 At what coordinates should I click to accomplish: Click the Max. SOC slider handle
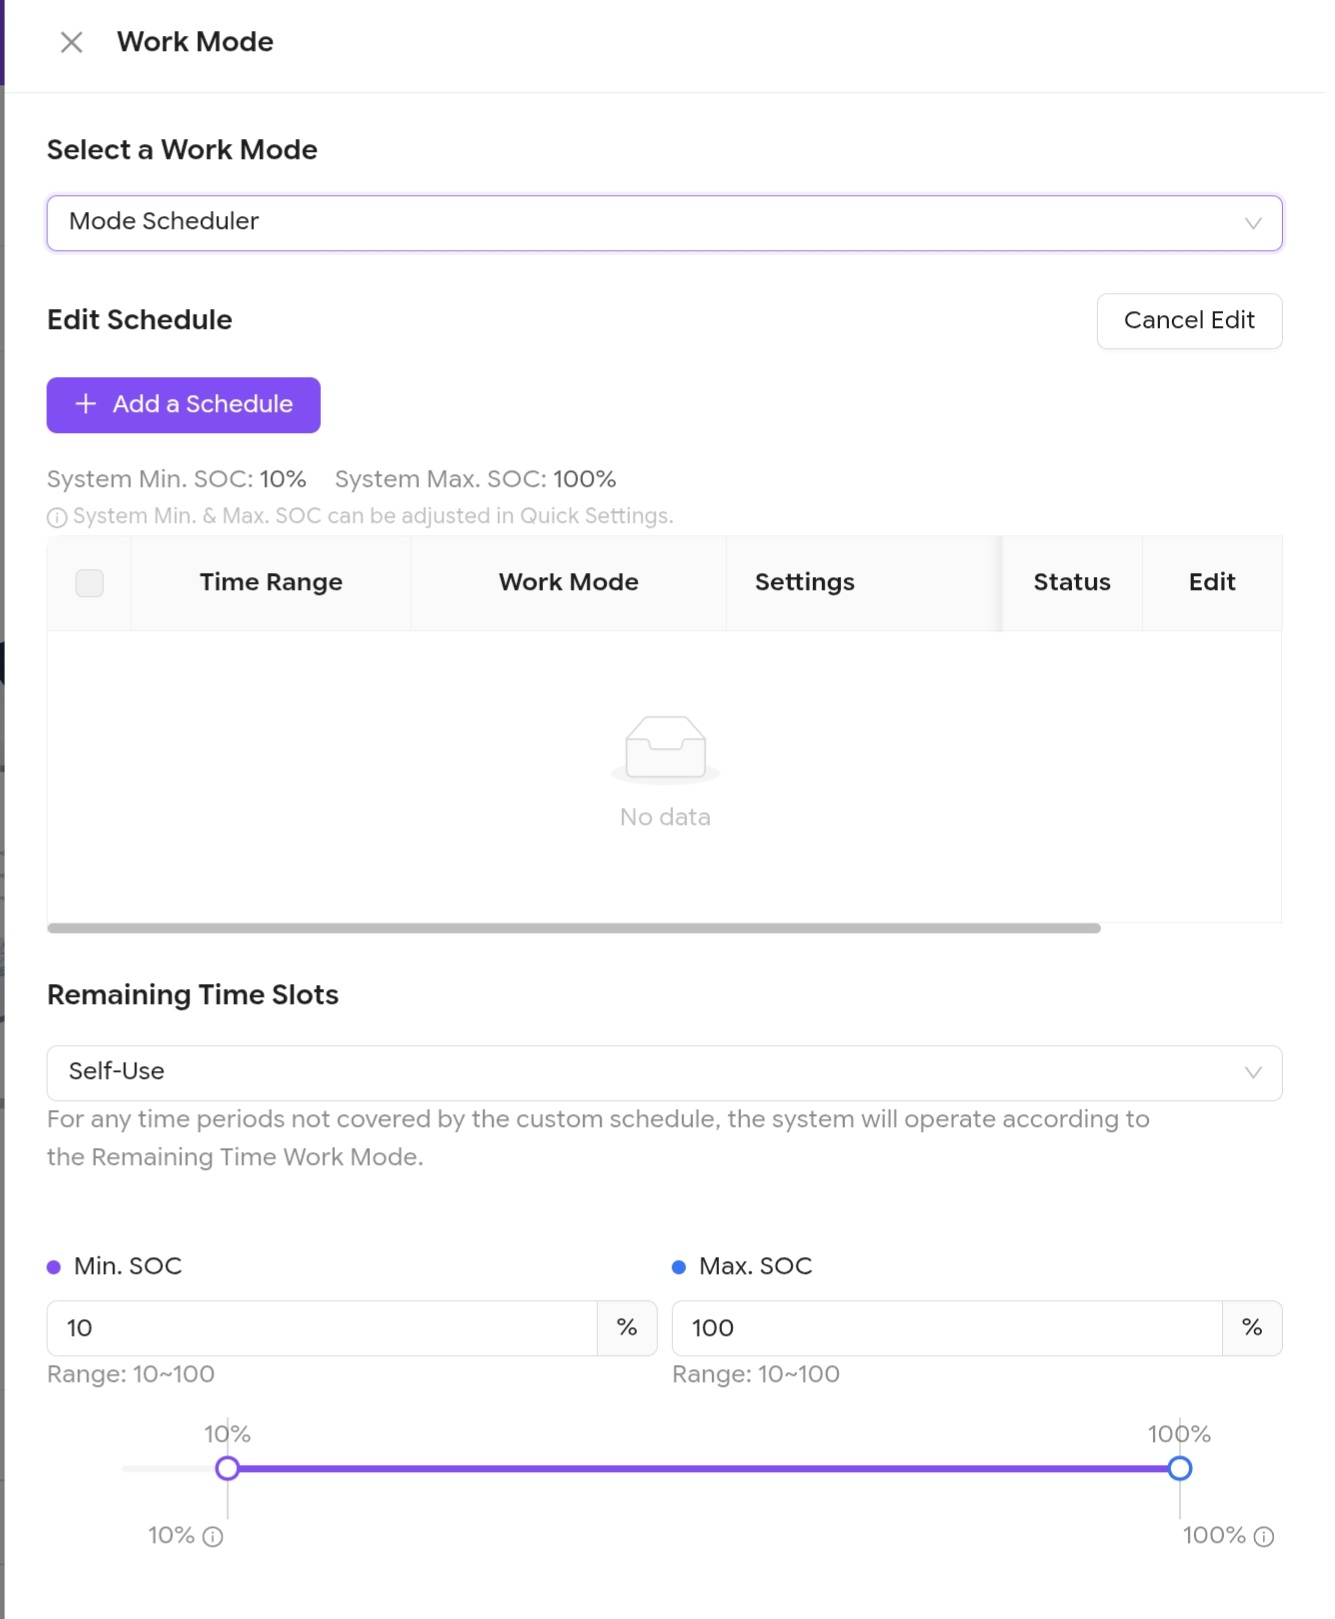coord(1180,1468)
